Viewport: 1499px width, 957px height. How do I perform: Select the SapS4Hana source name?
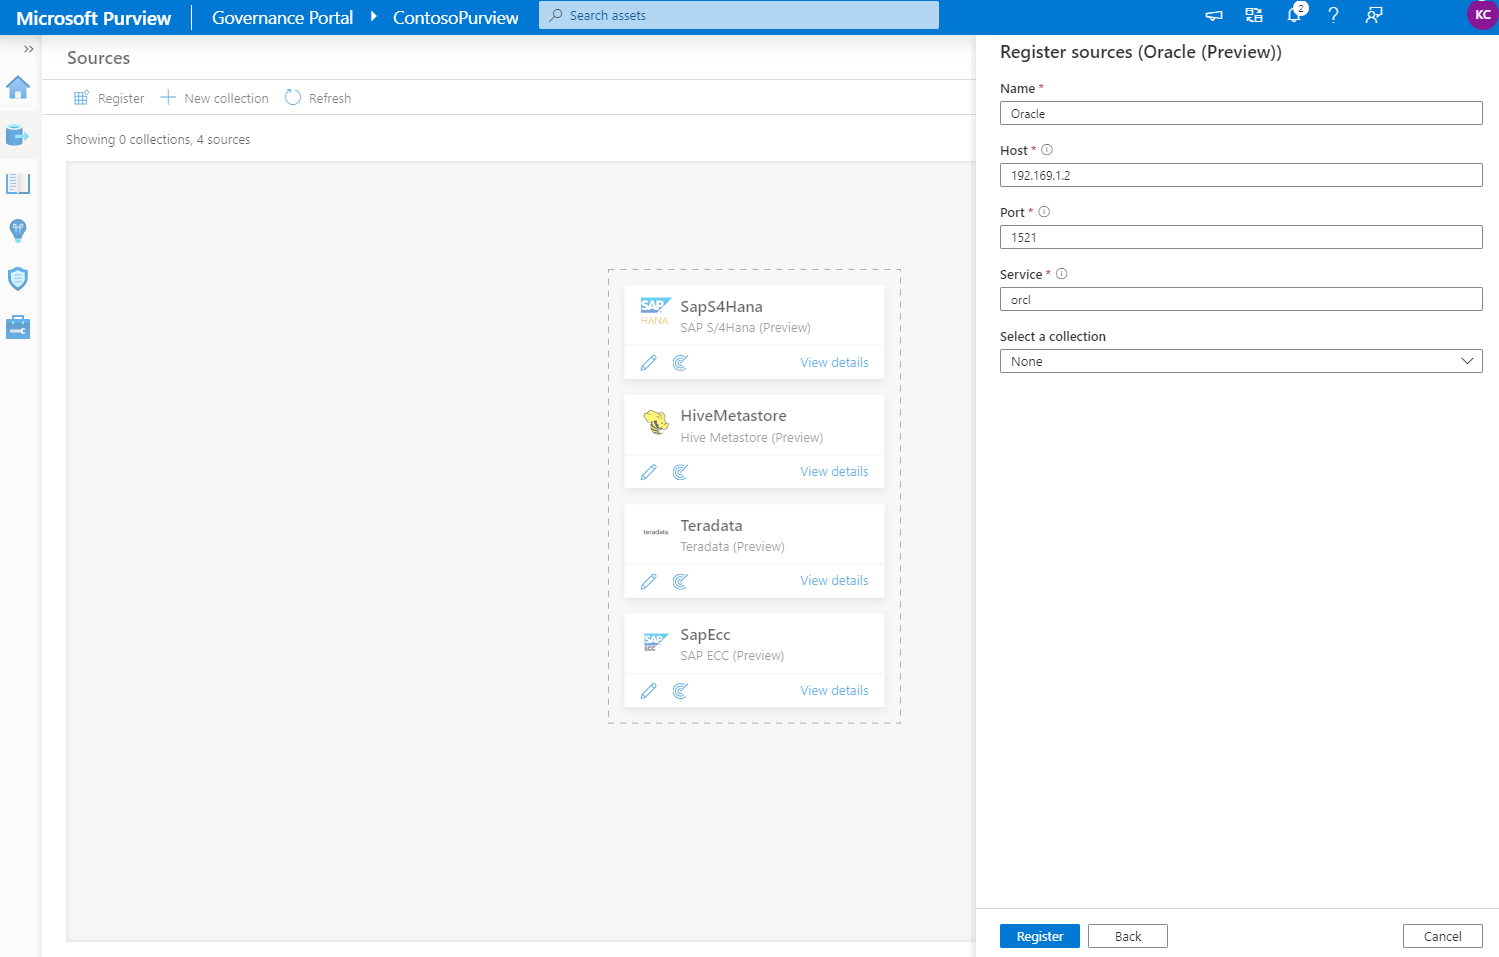[722, 307]
